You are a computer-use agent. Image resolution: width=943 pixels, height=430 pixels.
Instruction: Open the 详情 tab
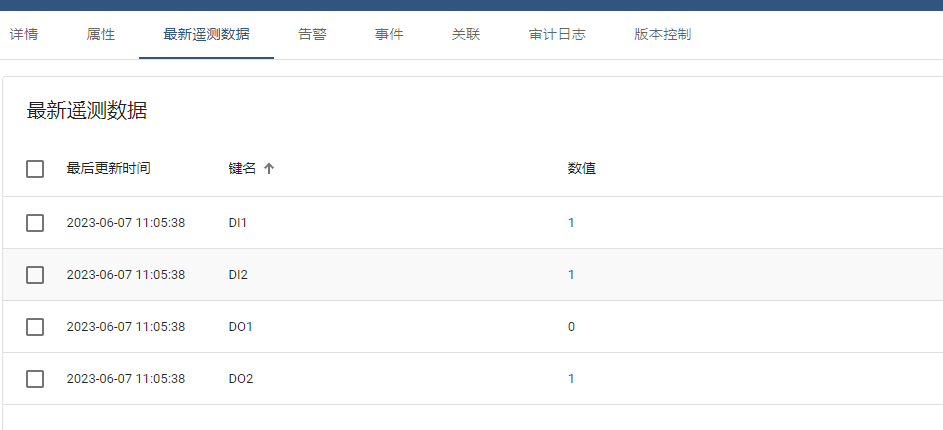click(23, 35)
